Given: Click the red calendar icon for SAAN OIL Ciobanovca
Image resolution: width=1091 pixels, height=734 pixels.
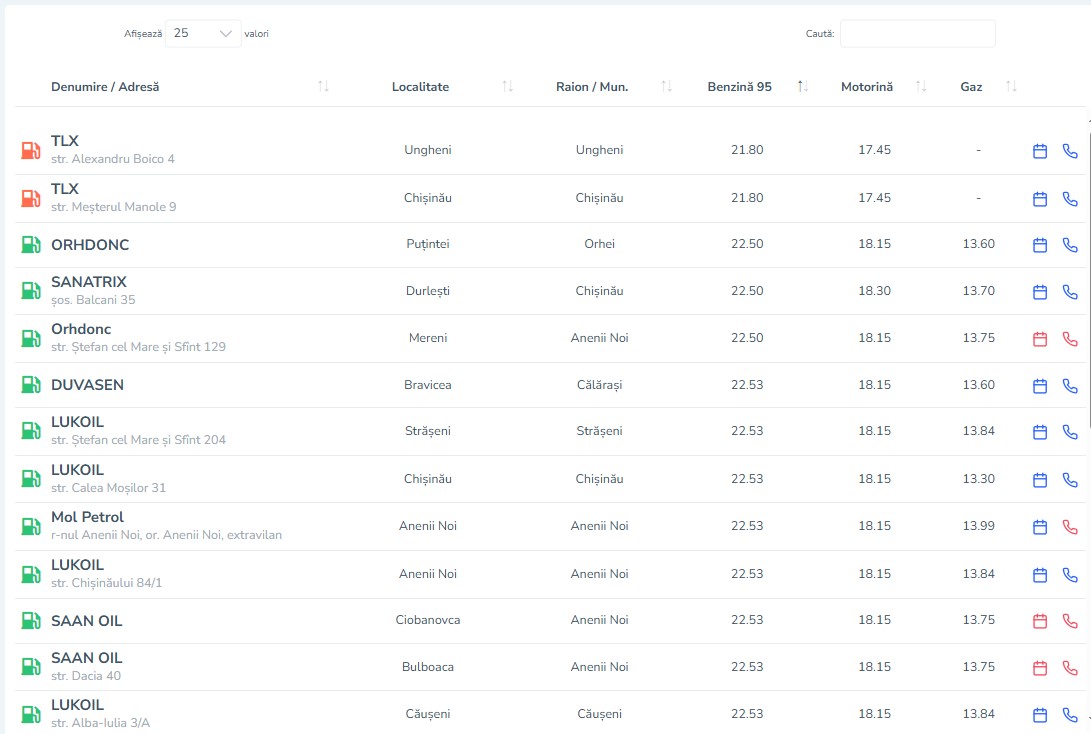Looking at the screenshot, I should 1039,621.
